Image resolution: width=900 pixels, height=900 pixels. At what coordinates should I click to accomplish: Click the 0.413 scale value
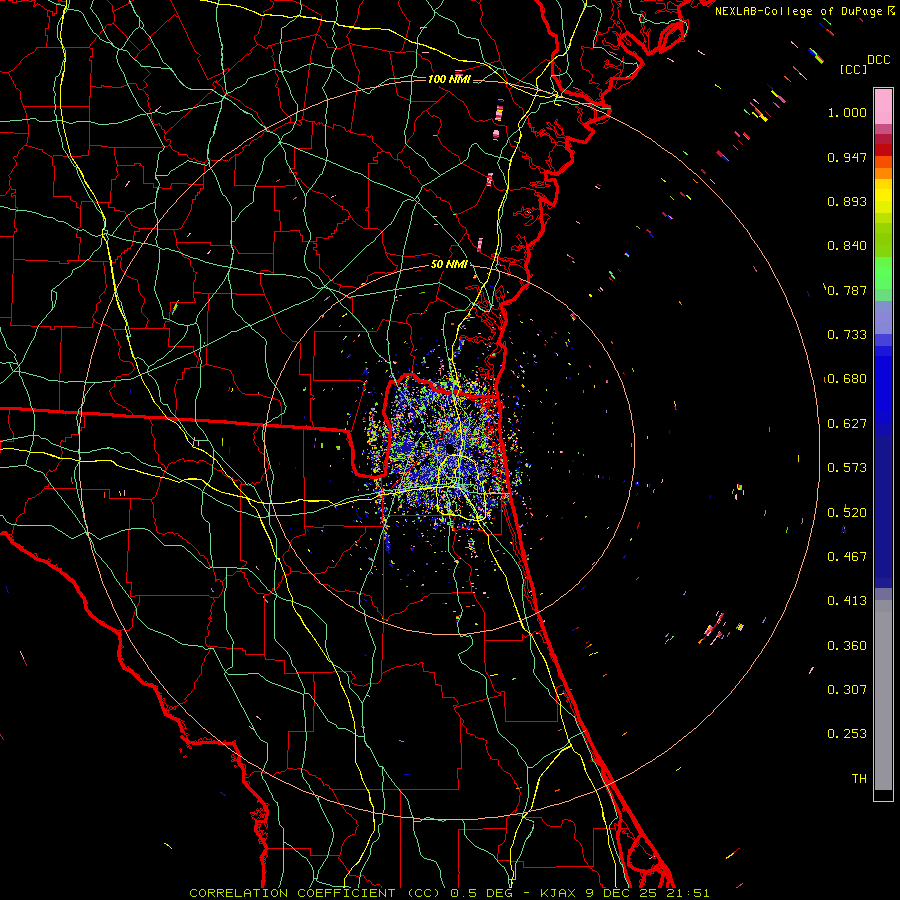click(x=847, y=601)
